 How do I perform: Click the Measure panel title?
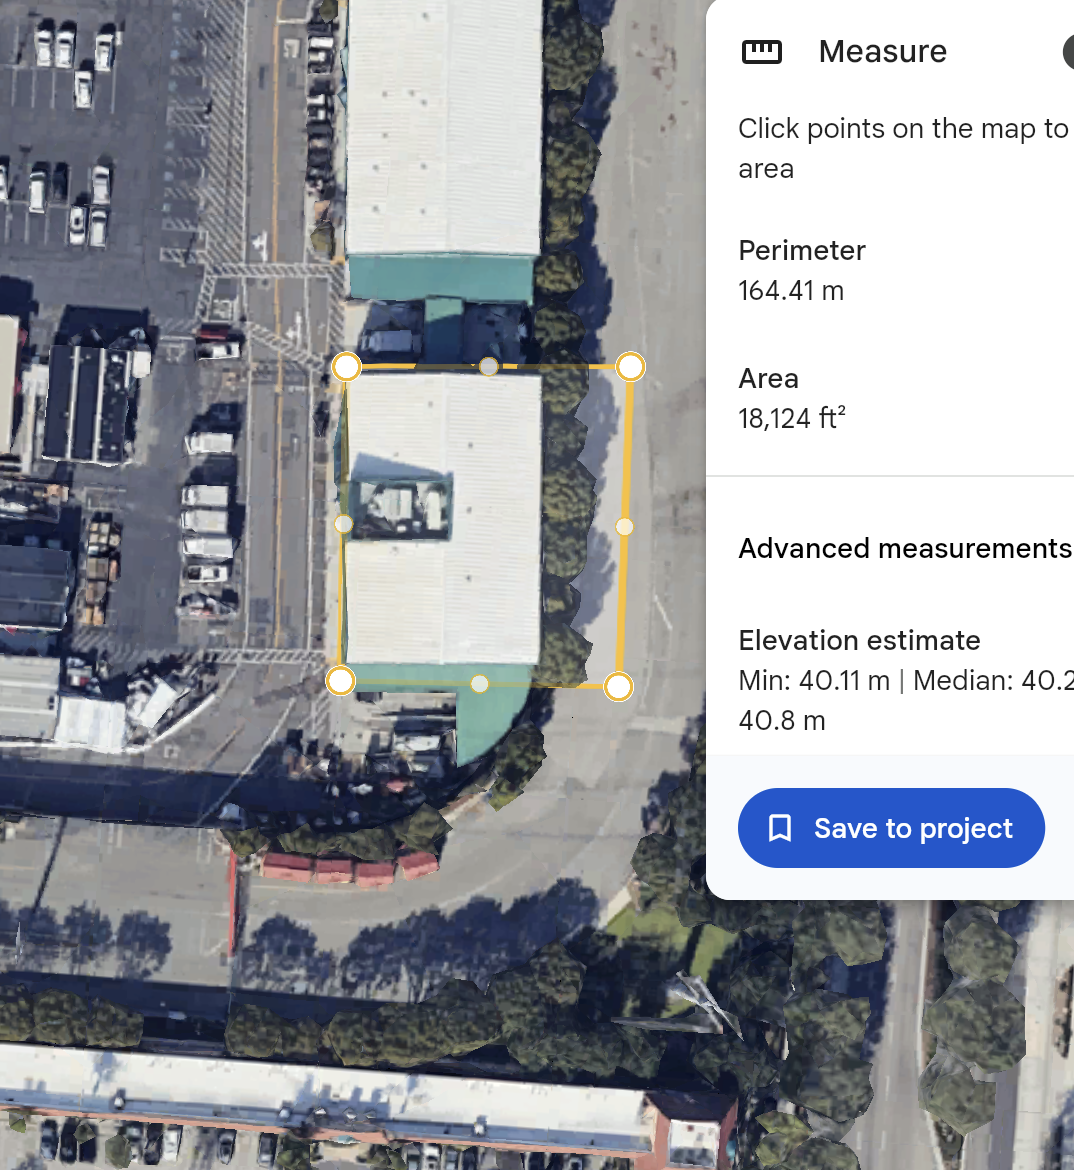[x=883, y=51]
